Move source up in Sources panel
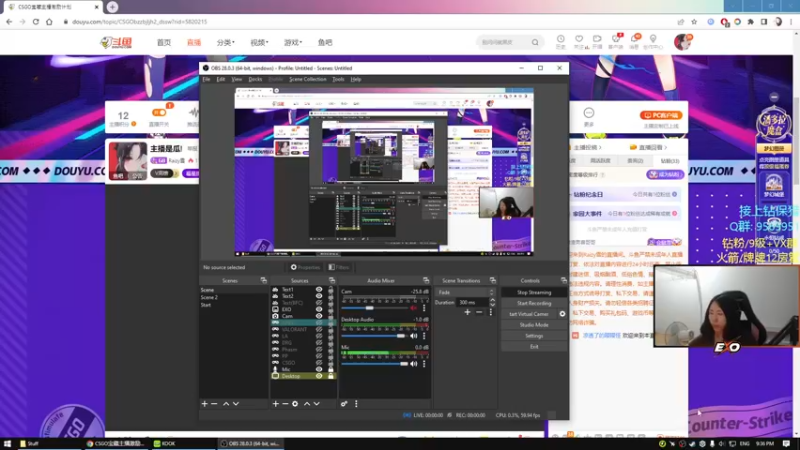This screenshot has width=800, height=450. coord(307,404)
